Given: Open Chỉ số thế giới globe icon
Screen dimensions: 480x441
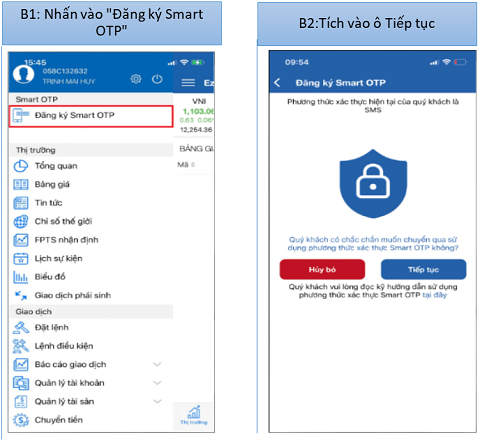Looking at the screenshot, I should [21, 221].
